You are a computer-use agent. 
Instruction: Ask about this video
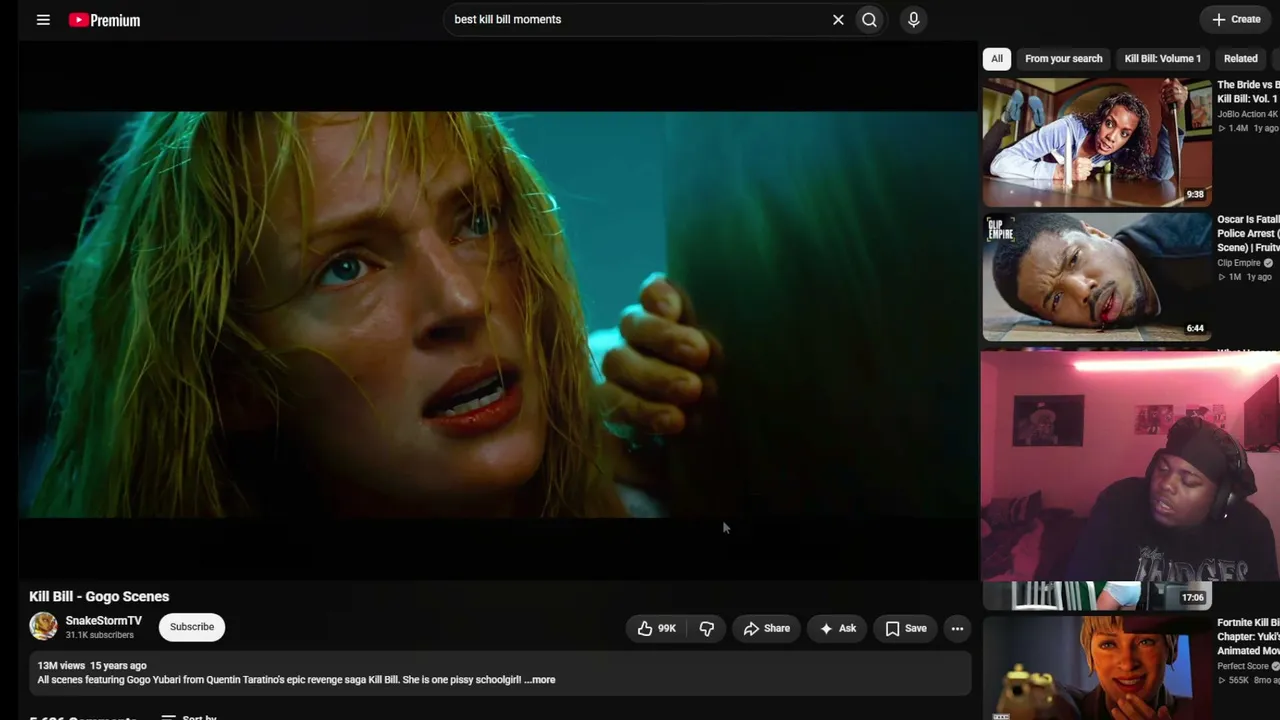click(838, 628)
